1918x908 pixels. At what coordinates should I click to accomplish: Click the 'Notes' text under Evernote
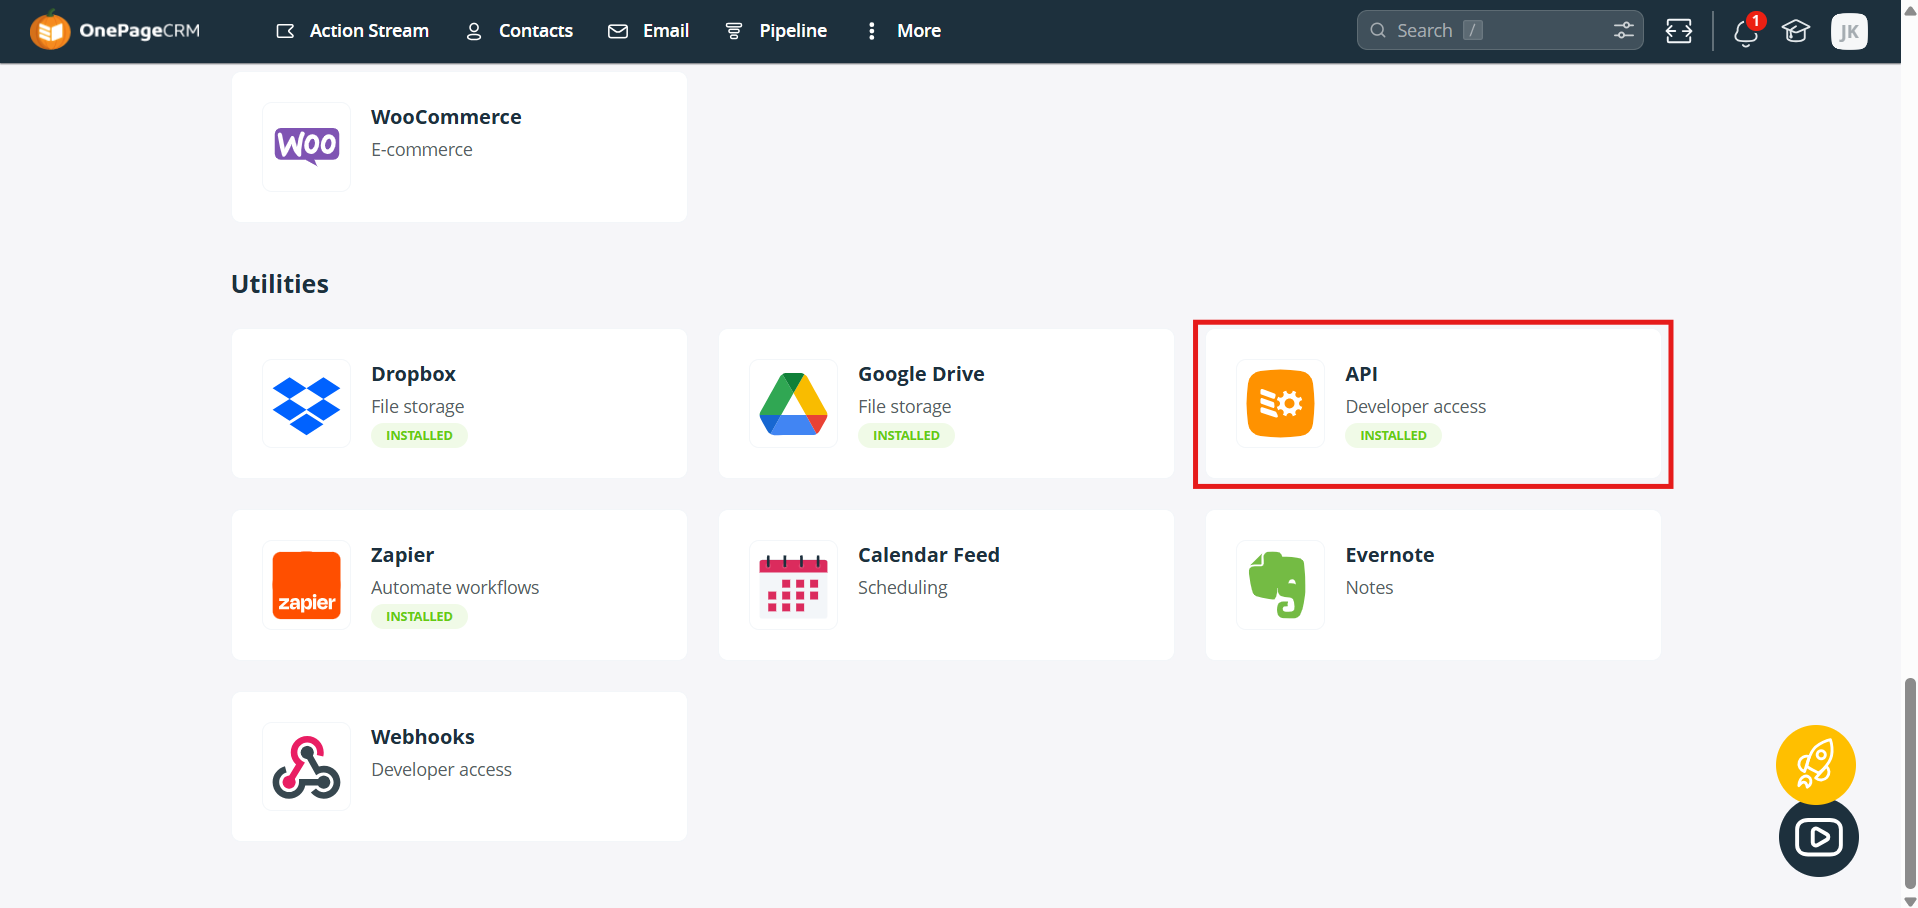pyautogui.click(x=1369, y=588)
